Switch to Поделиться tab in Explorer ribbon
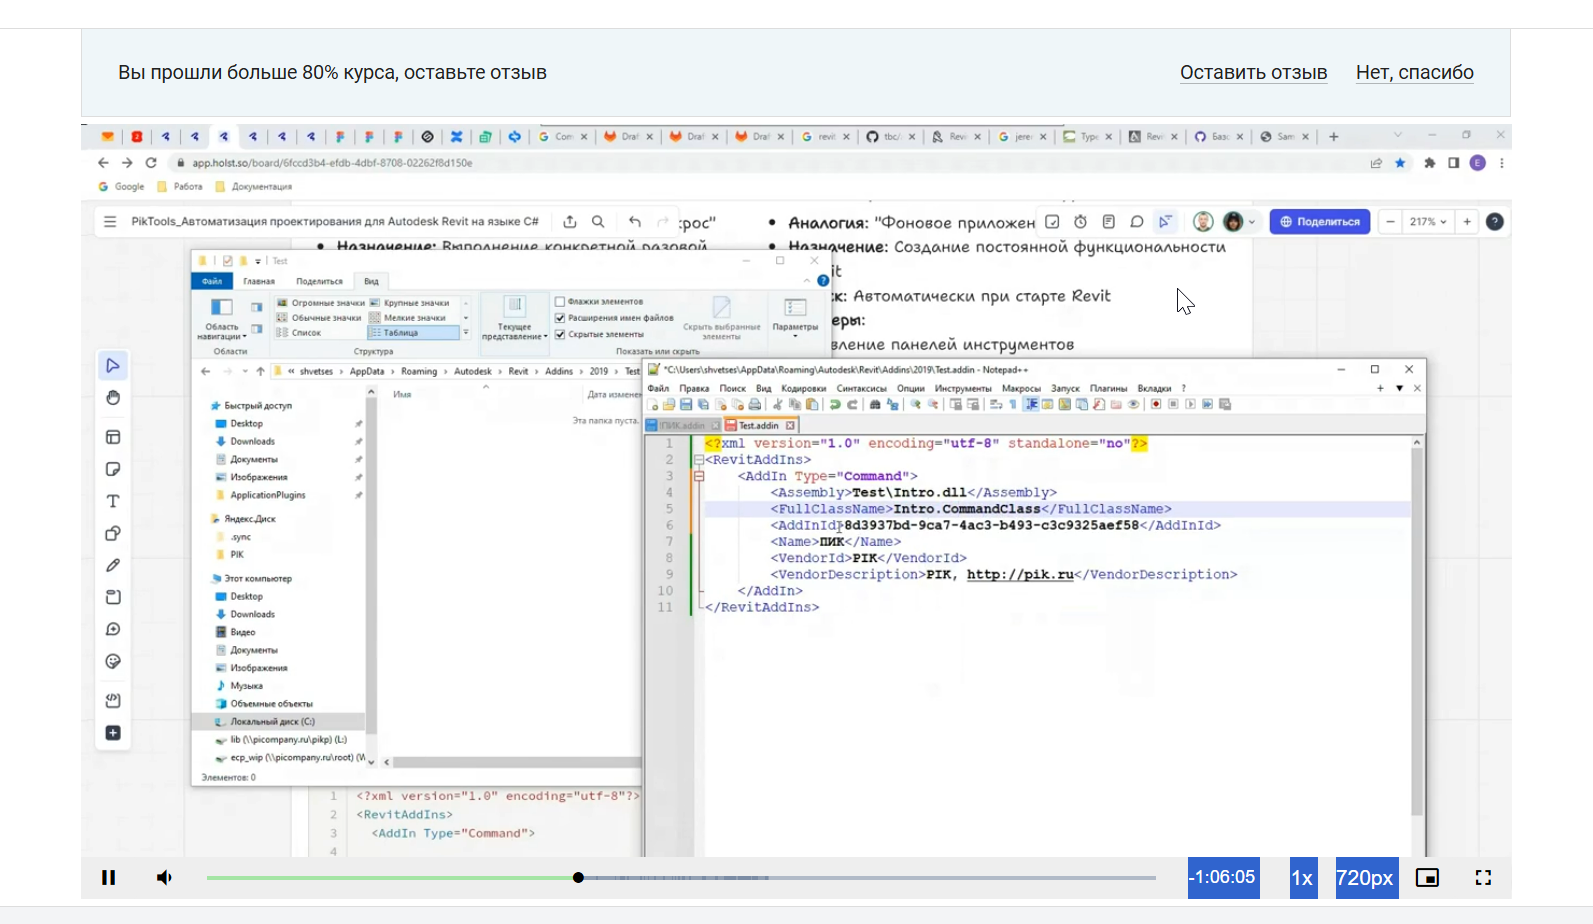1593x924 pixels. pos(319,281)
